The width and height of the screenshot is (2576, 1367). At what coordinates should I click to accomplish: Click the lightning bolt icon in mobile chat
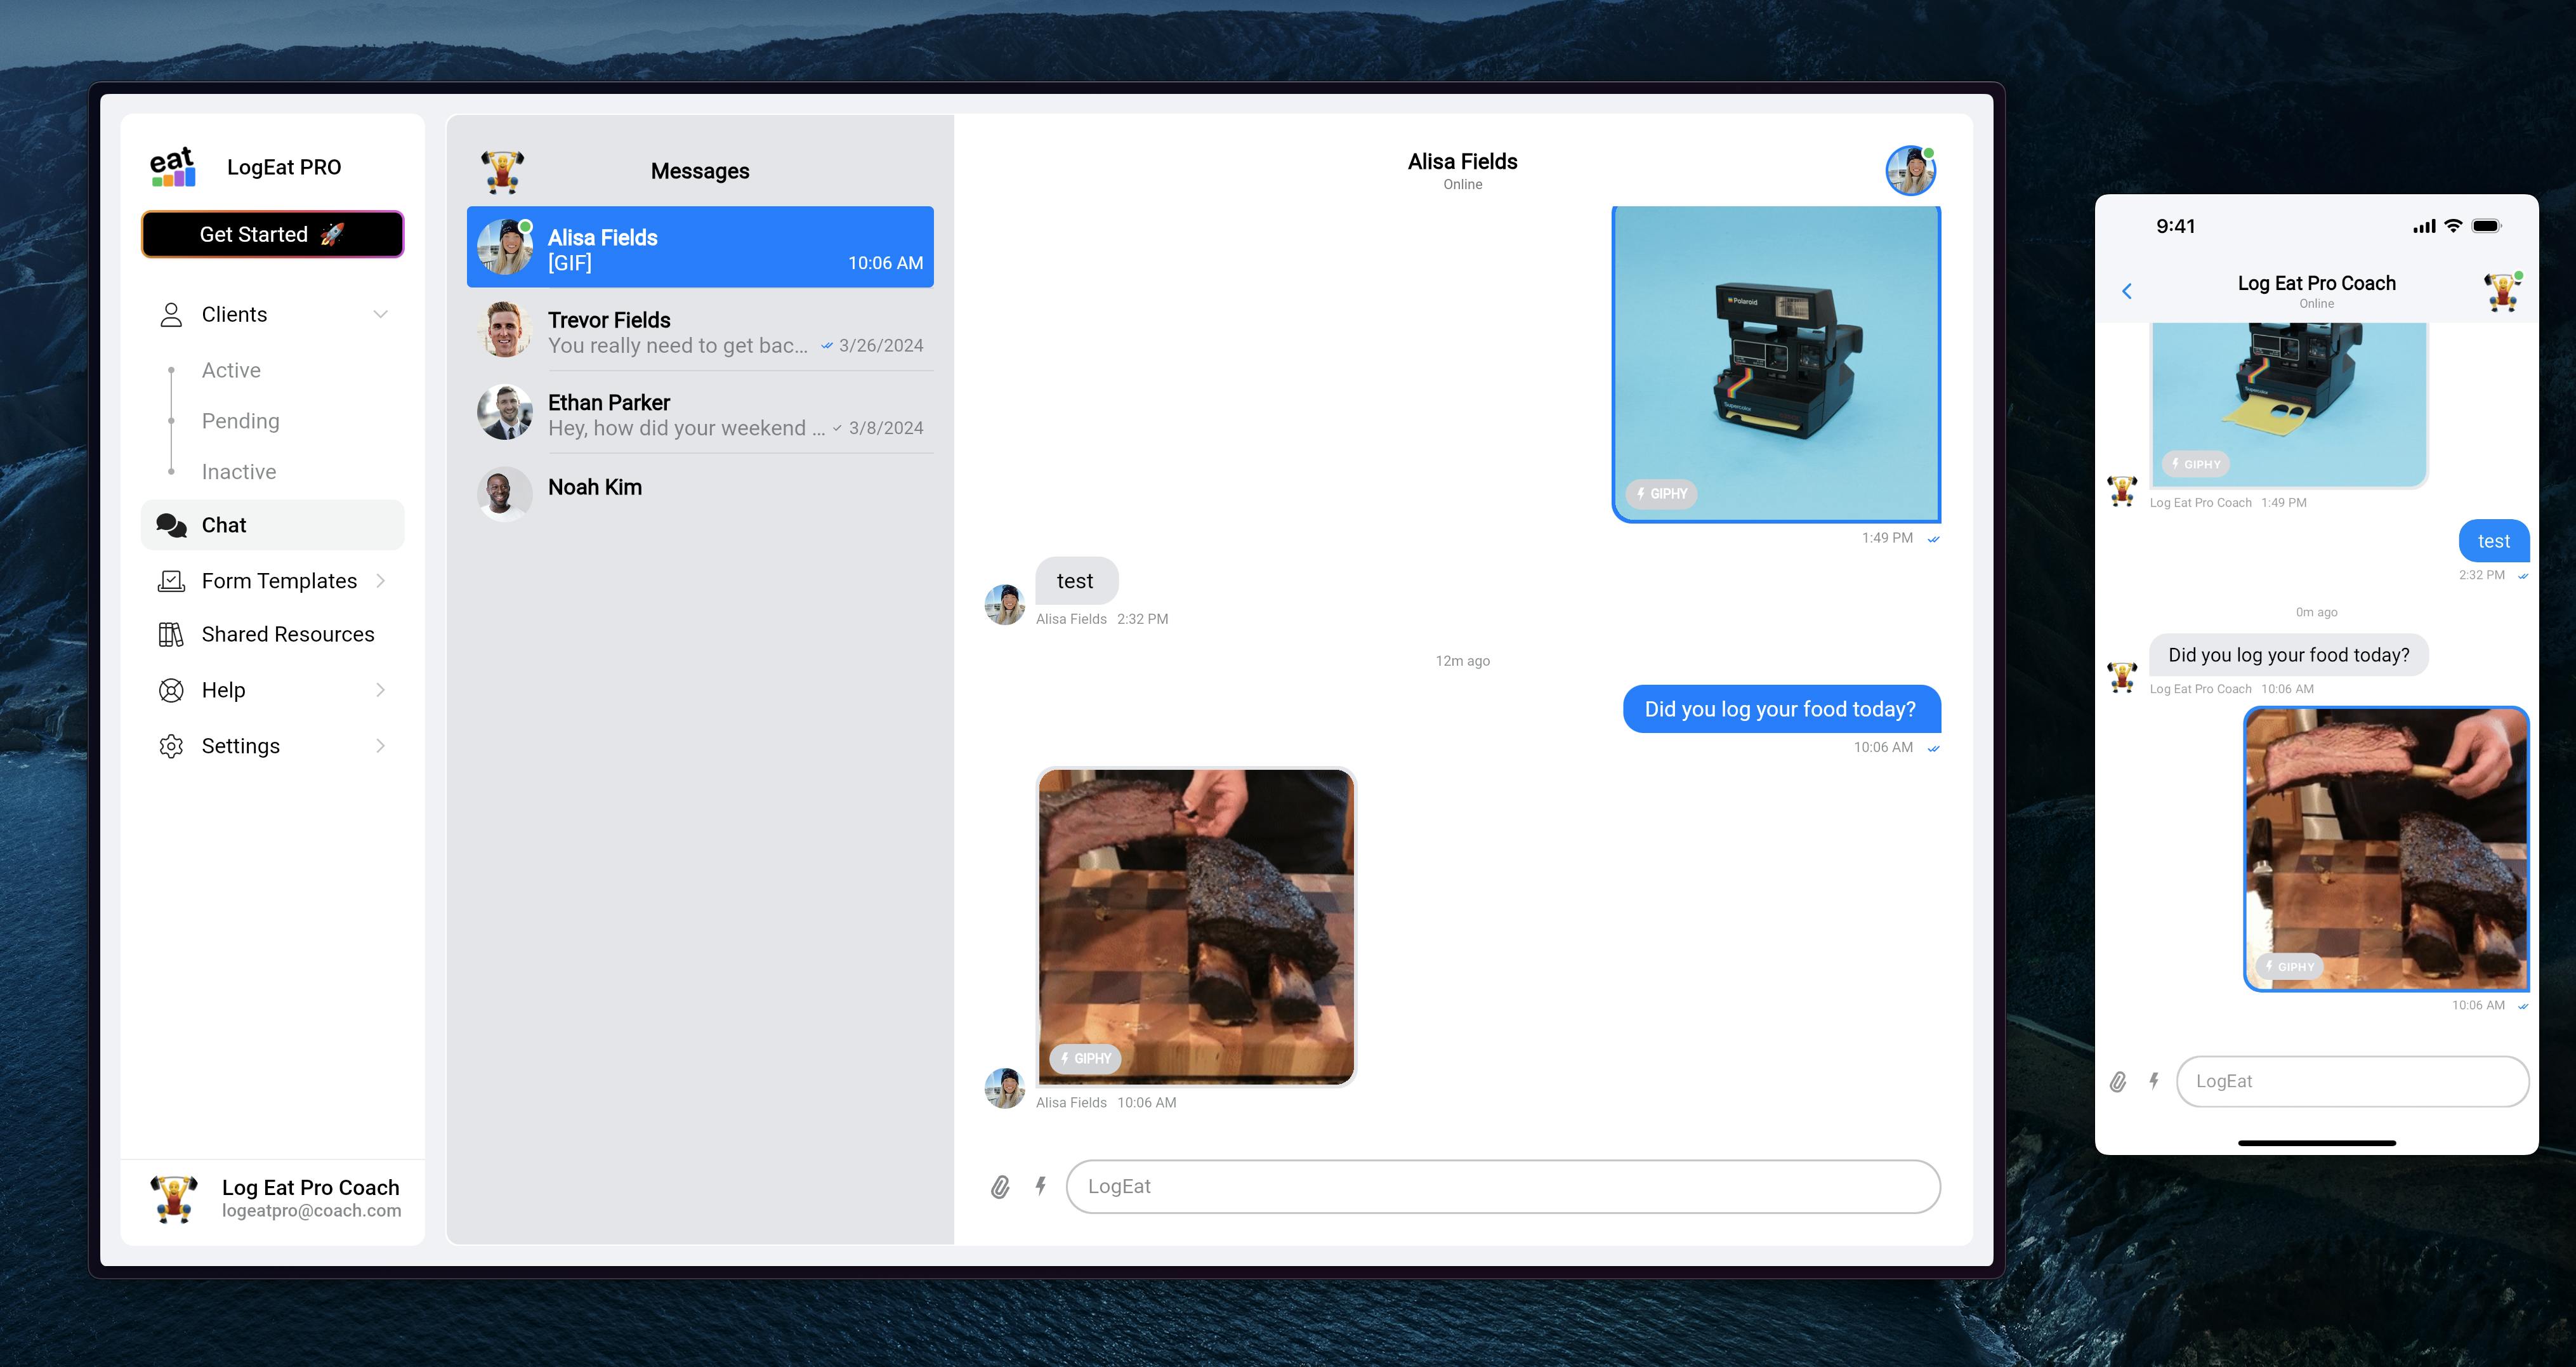(x=2154, y=1081)
